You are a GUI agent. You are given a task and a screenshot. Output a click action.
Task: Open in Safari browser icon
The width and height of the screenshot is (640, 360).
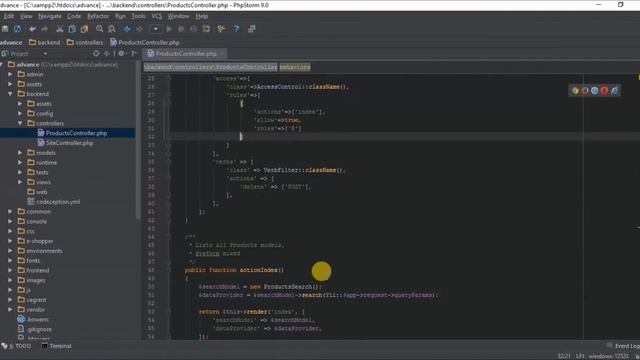pos(595,91)
